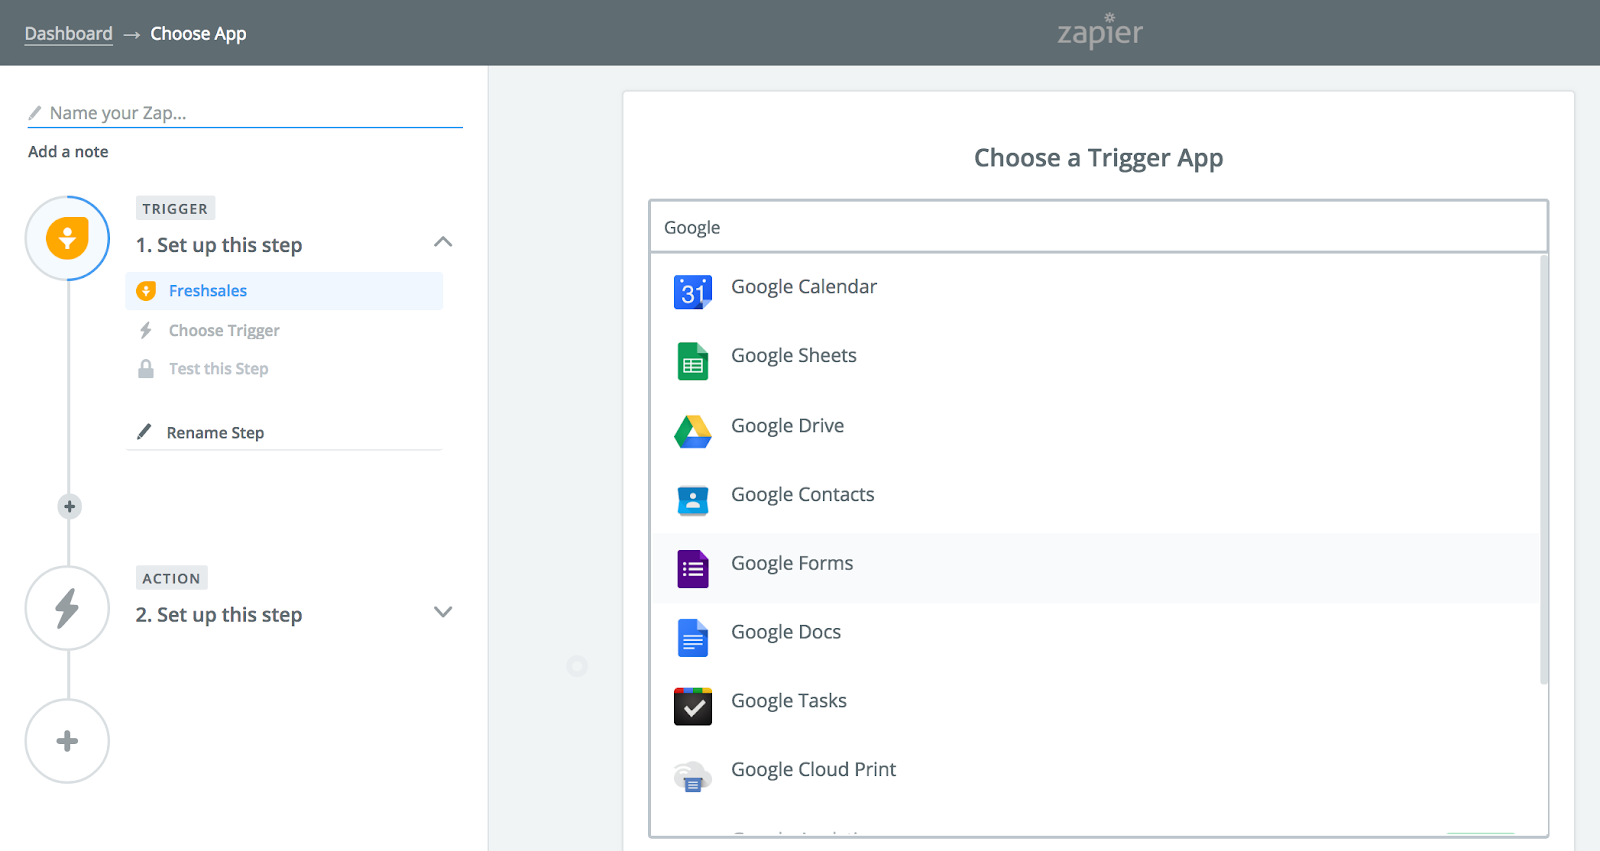
Task: Click the trigger app search box
Action: (x=1098, y=227)
